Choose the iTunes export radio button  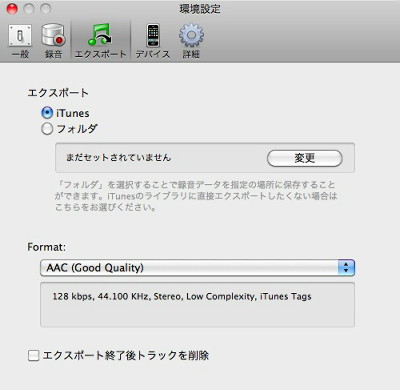47,113
